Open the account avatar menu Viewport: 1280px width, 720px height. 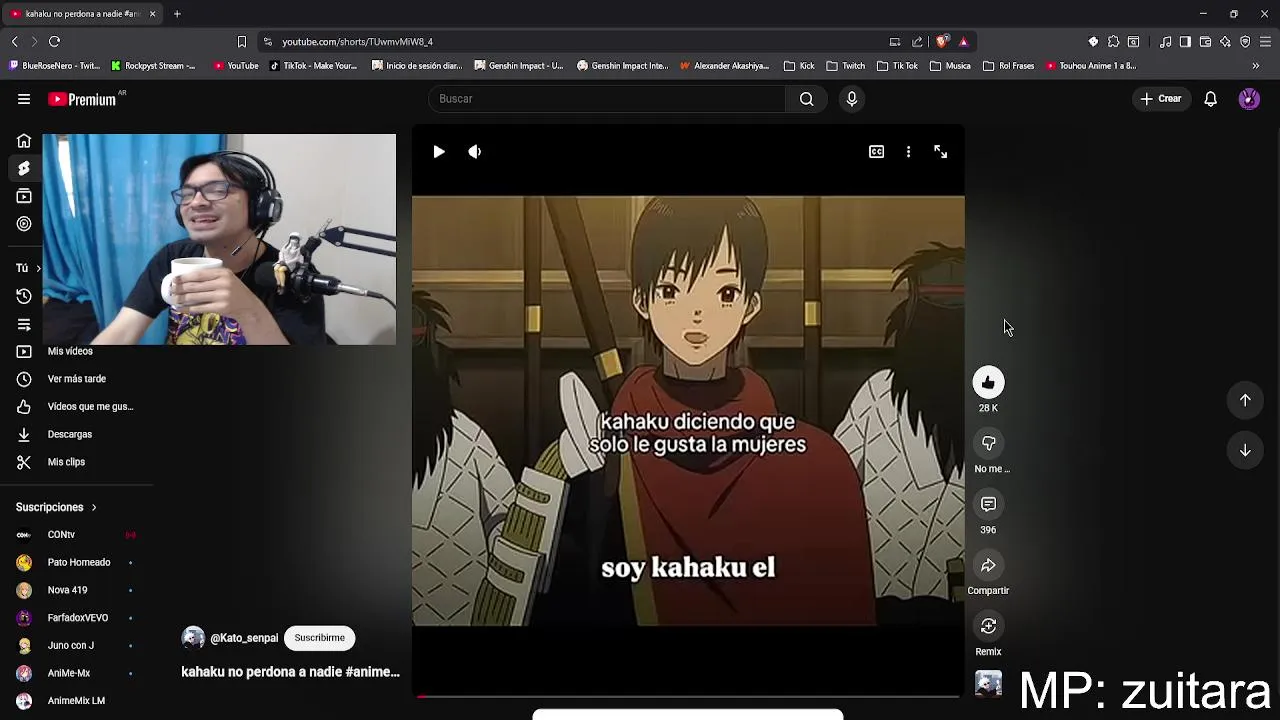coord(1249,99)
